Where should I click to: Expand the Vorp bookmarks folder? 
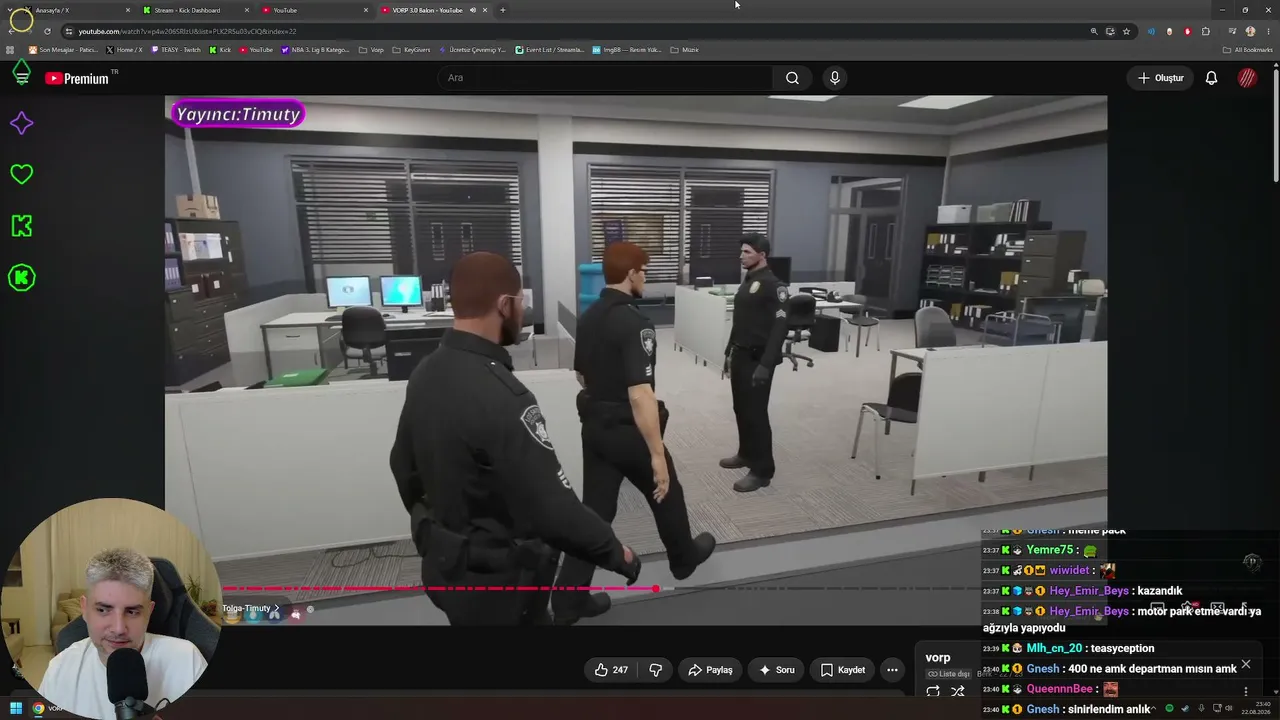point(371,49)
